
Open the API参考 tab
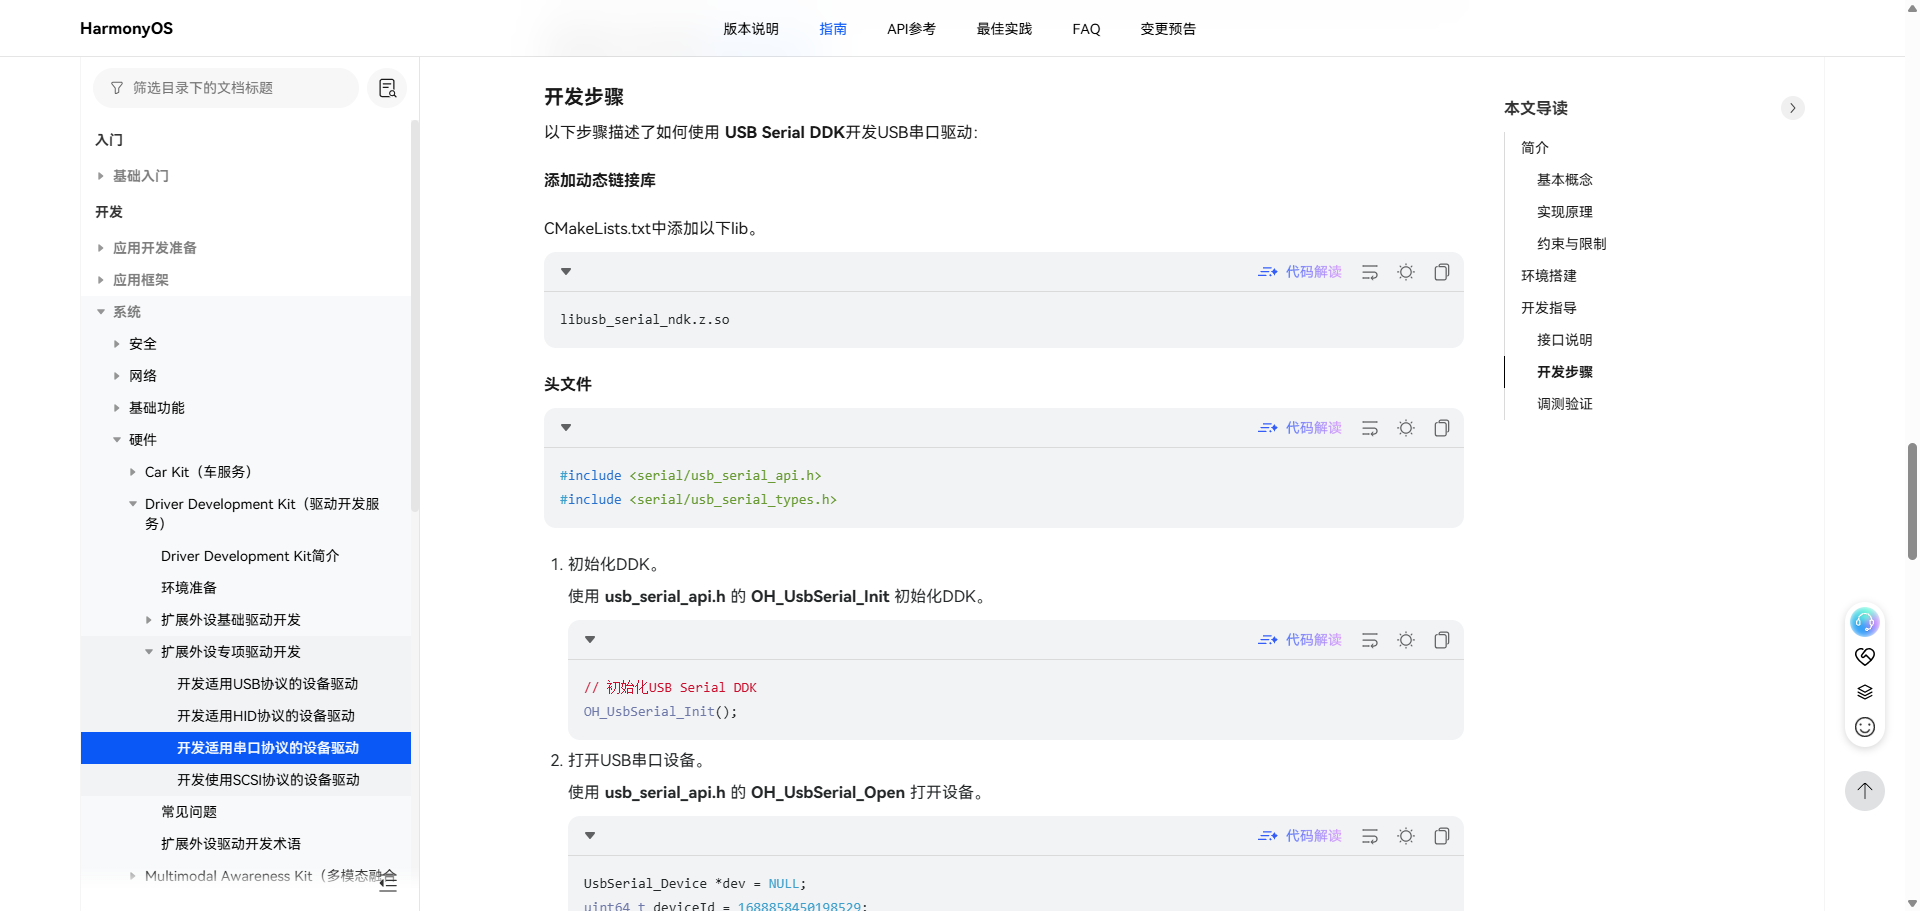(x=911, y=29)
